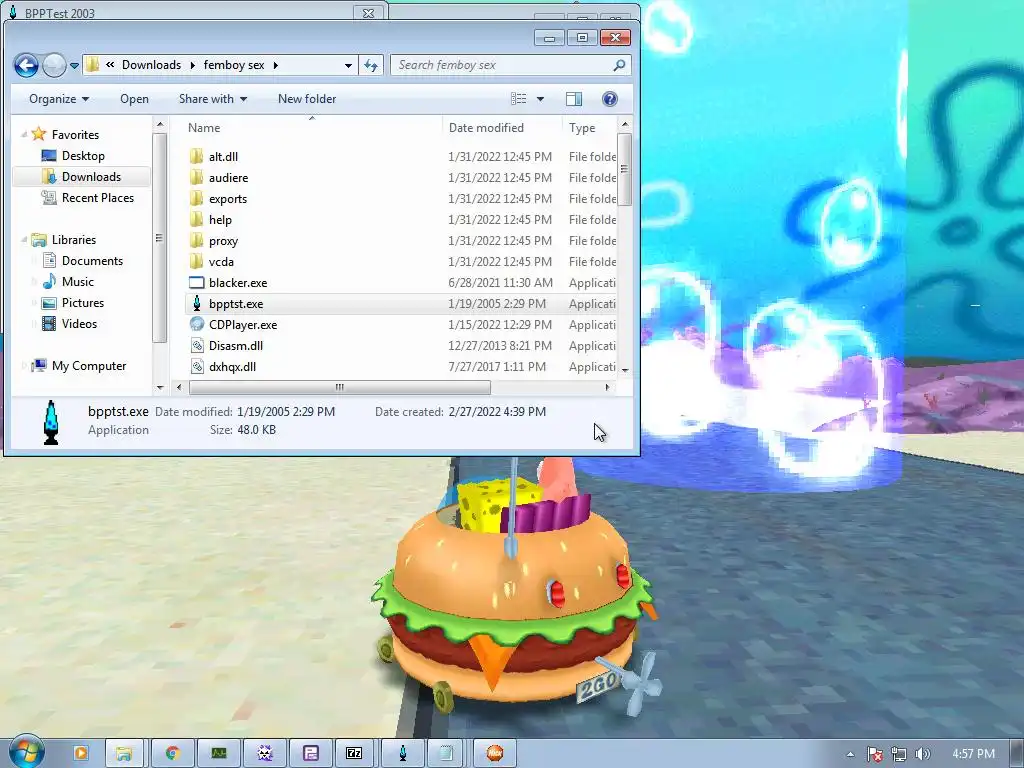Open the Chrome taskbar icon
1024x768 pixels.
173,754
